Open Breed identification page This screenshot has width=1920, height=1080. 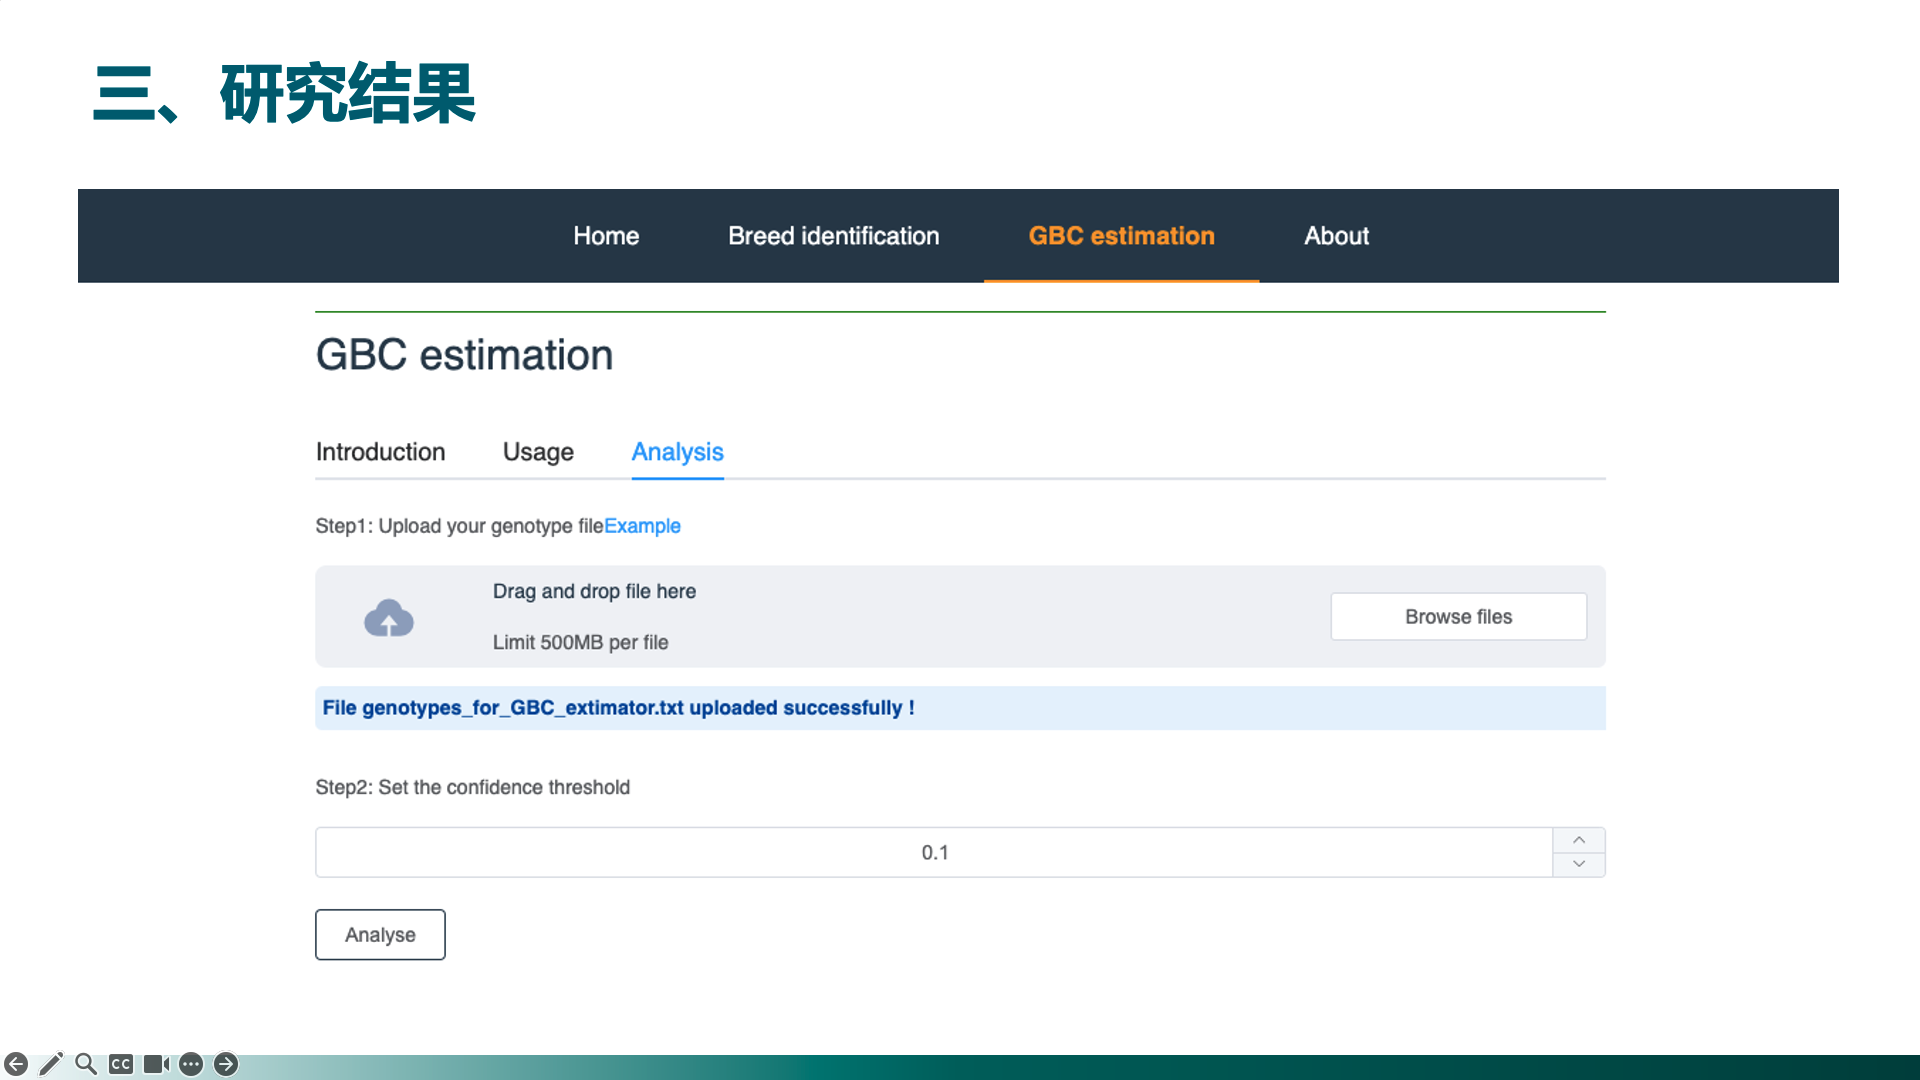[833, 236]
